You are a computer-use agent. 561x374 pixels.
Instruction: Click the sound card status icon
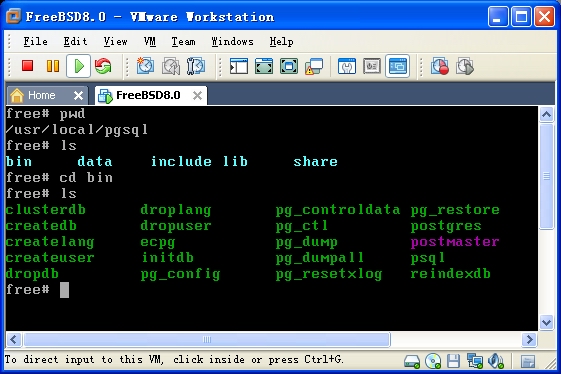496,361
